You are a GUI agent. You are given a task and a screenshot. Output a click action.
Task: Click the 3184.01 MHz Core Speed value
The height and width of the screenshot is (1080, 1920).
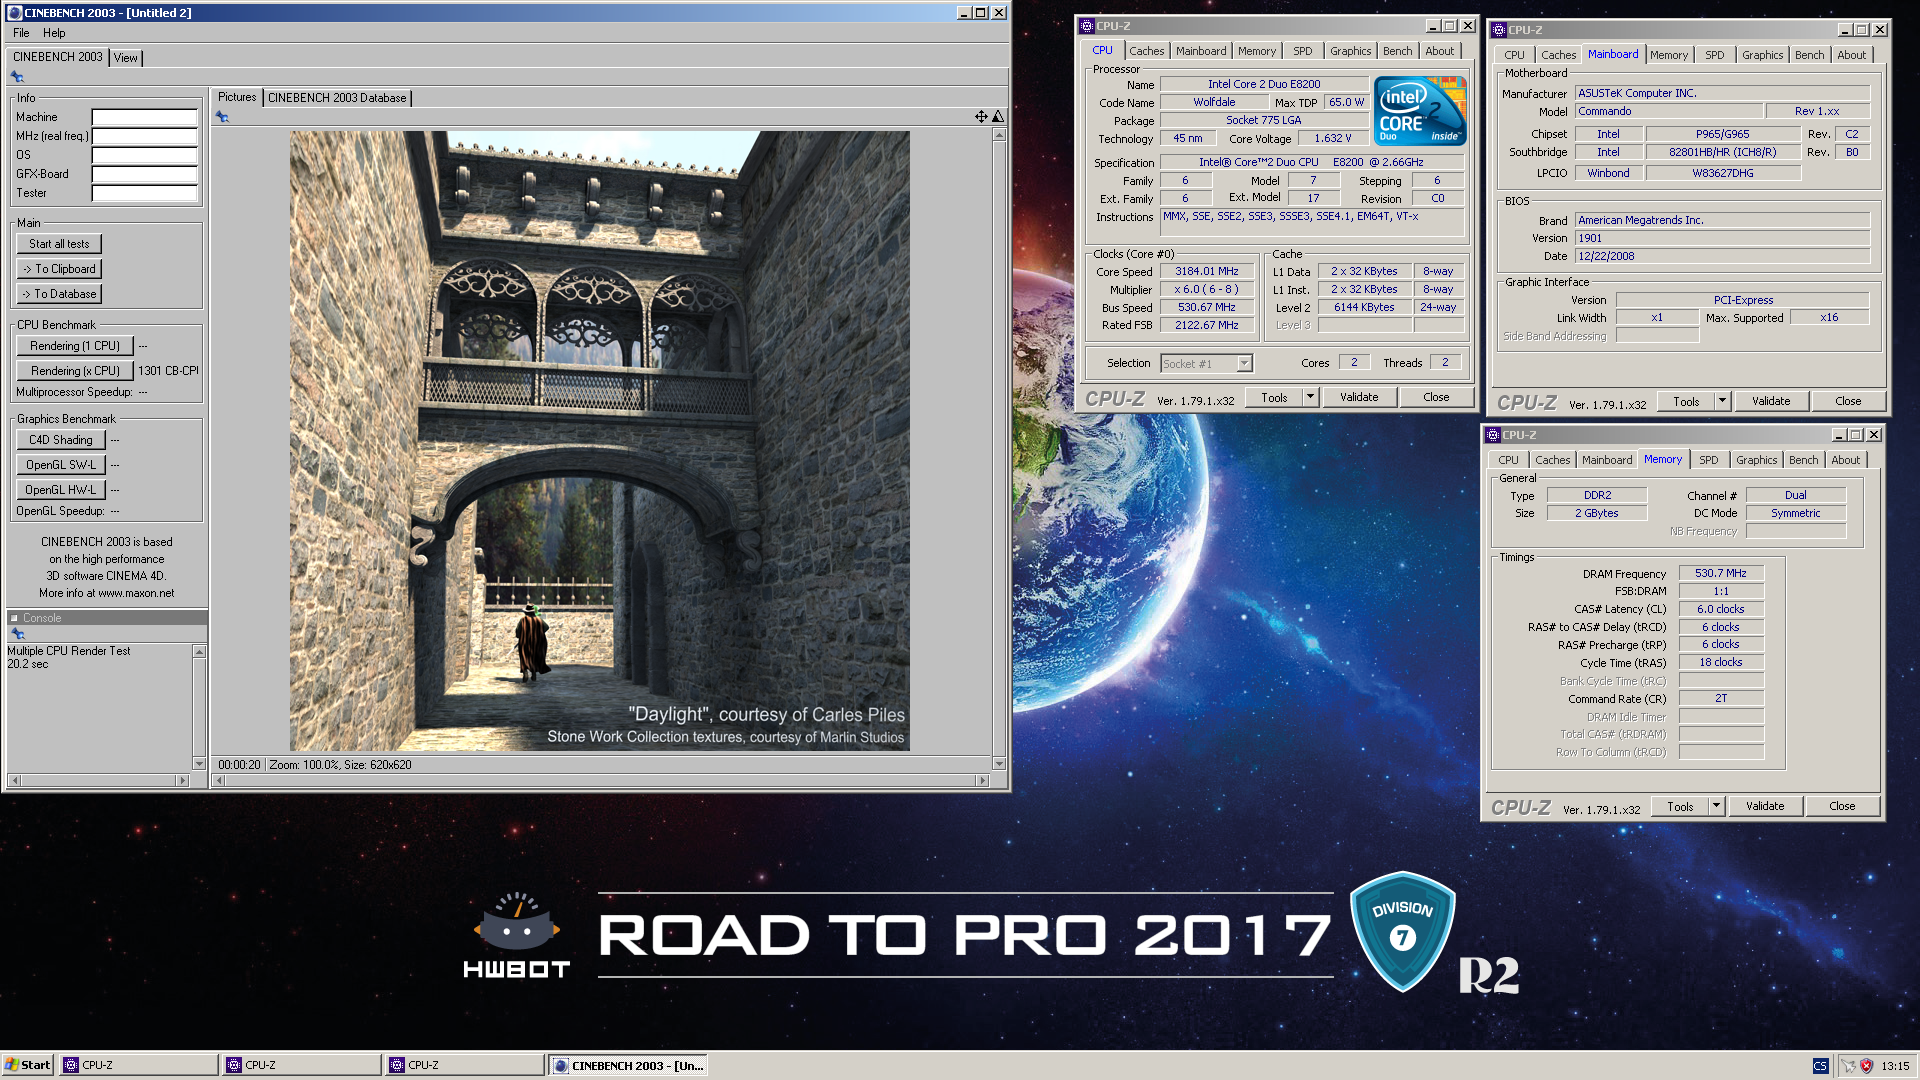(1207, 271)
